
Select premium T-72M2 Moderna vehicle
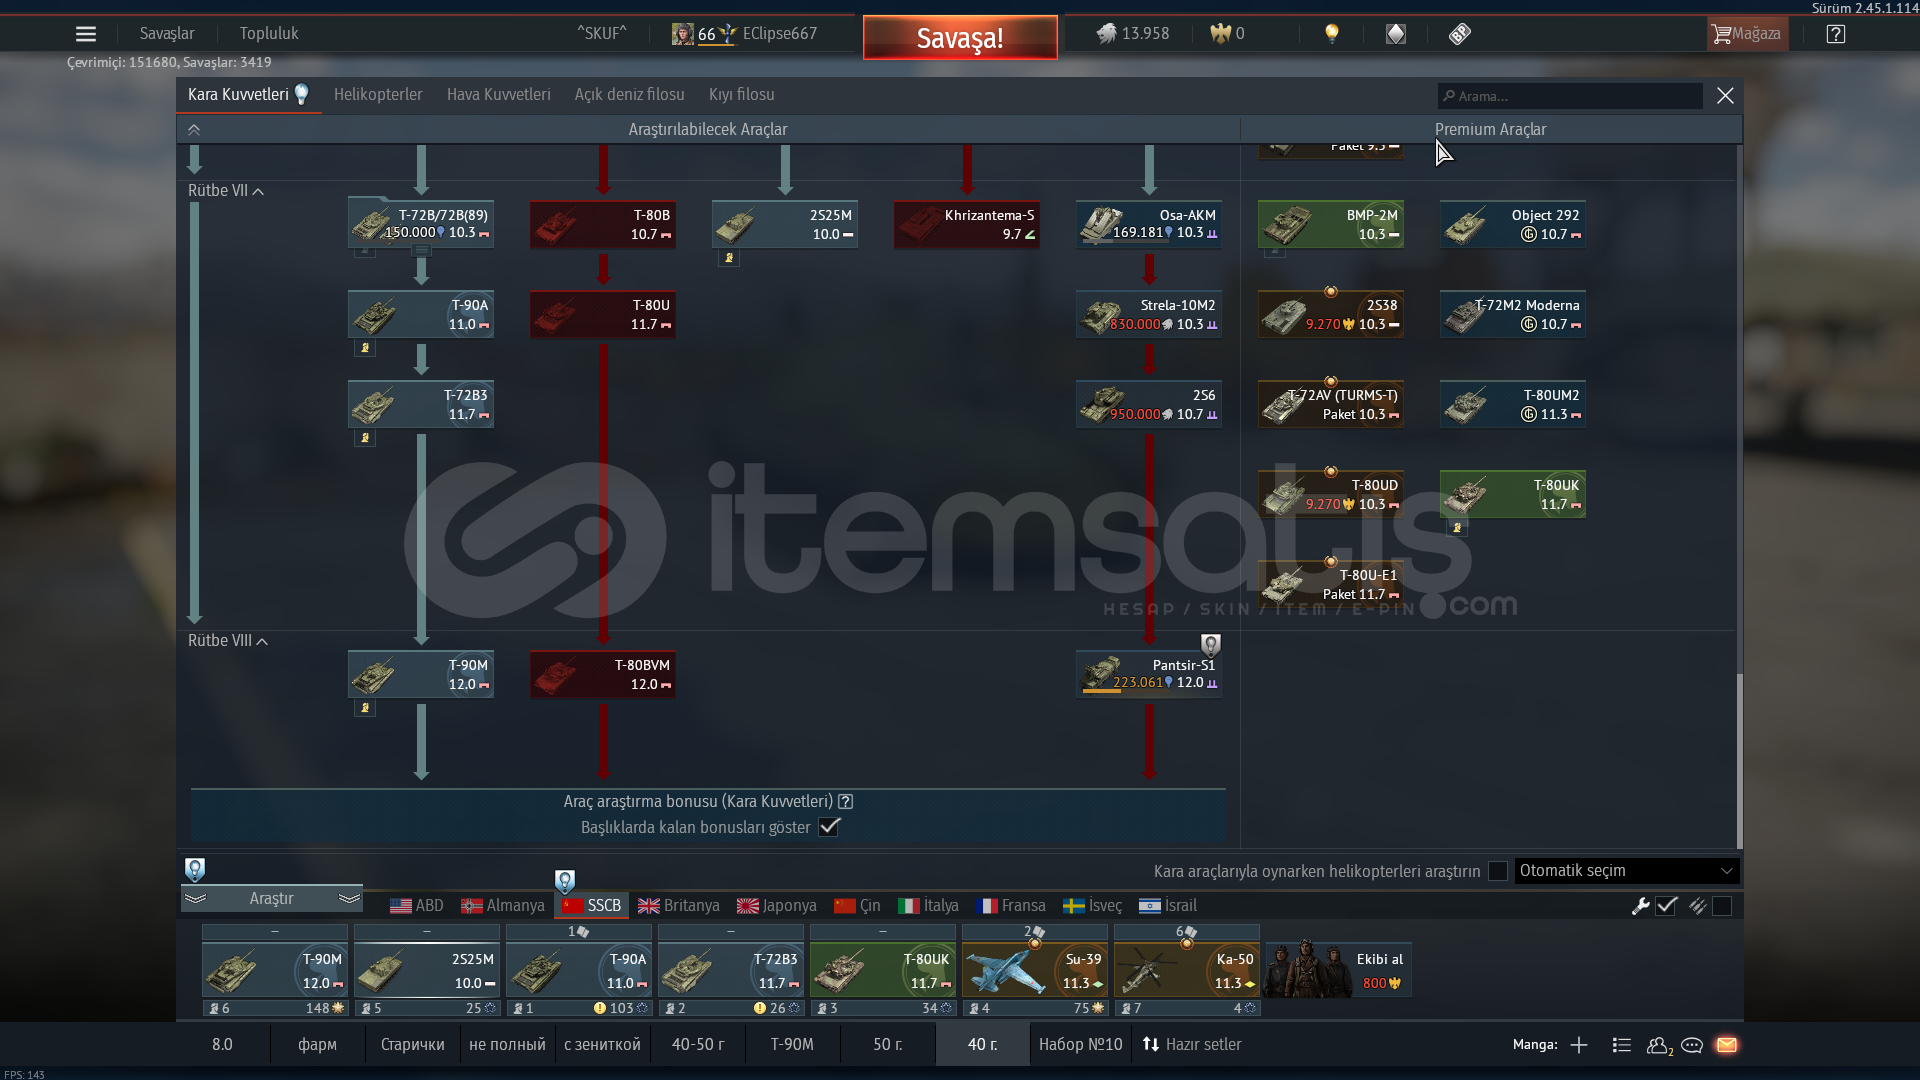[x=1513, y=314]
